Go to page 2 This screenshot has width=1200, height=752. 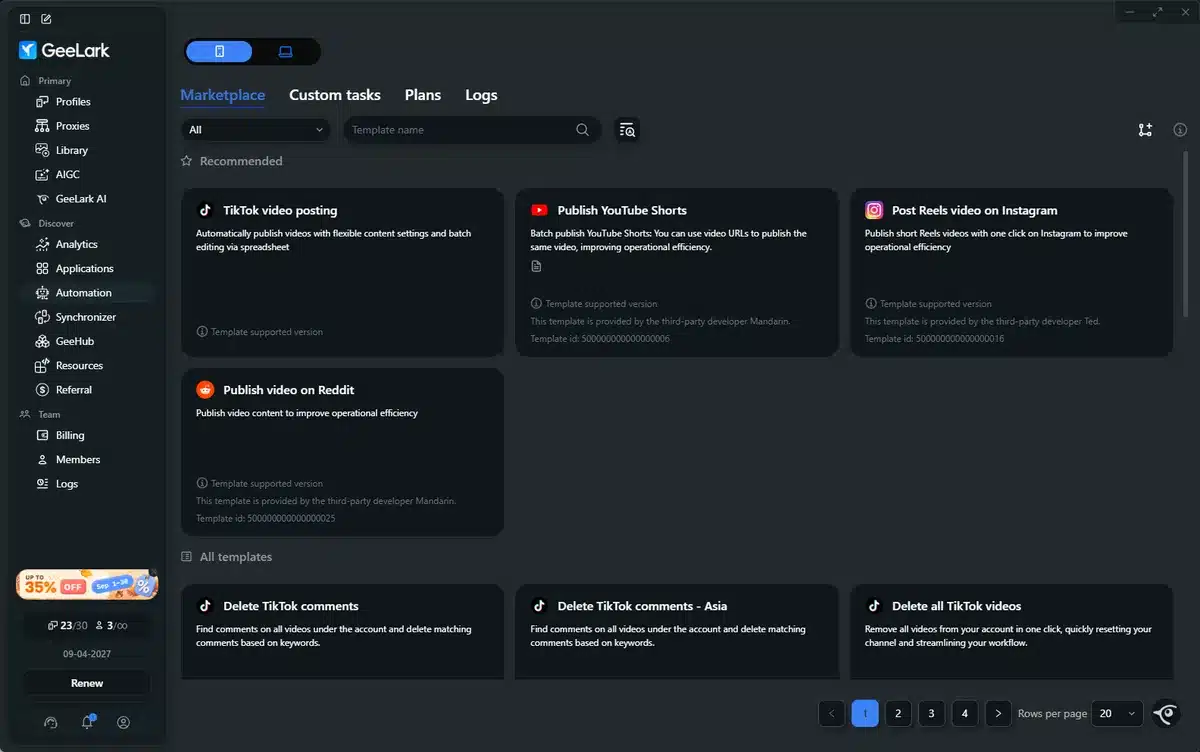(x=898, y=713)
